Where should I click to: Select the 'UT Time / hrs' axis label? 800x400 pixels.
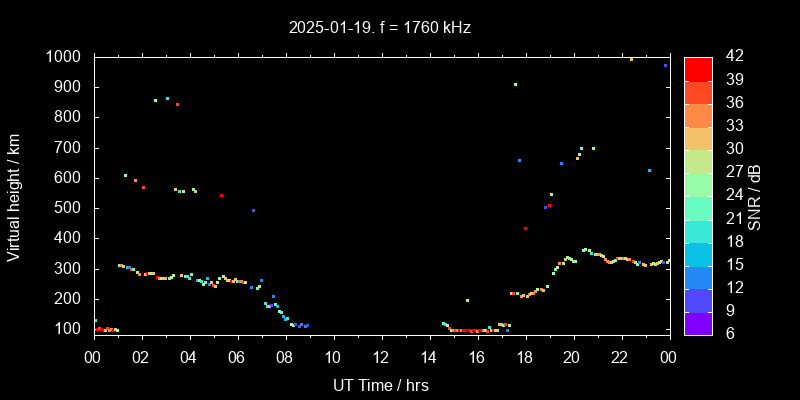click(x=380, y=384)
